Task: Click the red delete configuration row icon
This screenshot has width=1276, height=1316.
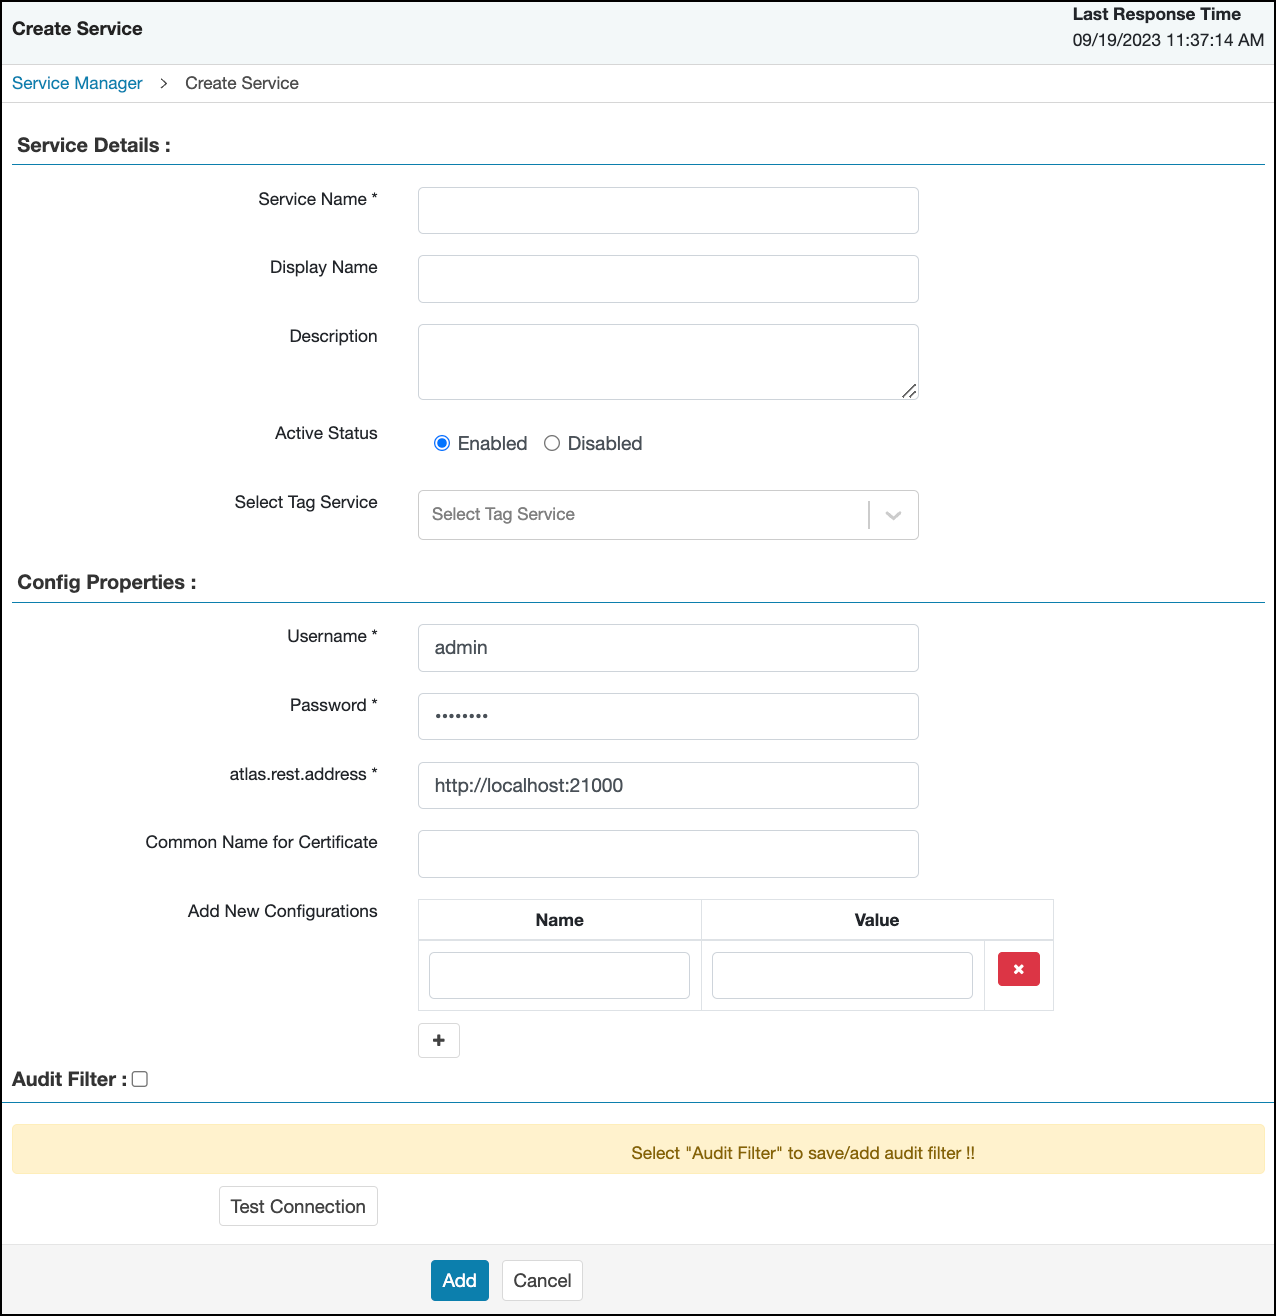Action: [x=1018, y=969]
